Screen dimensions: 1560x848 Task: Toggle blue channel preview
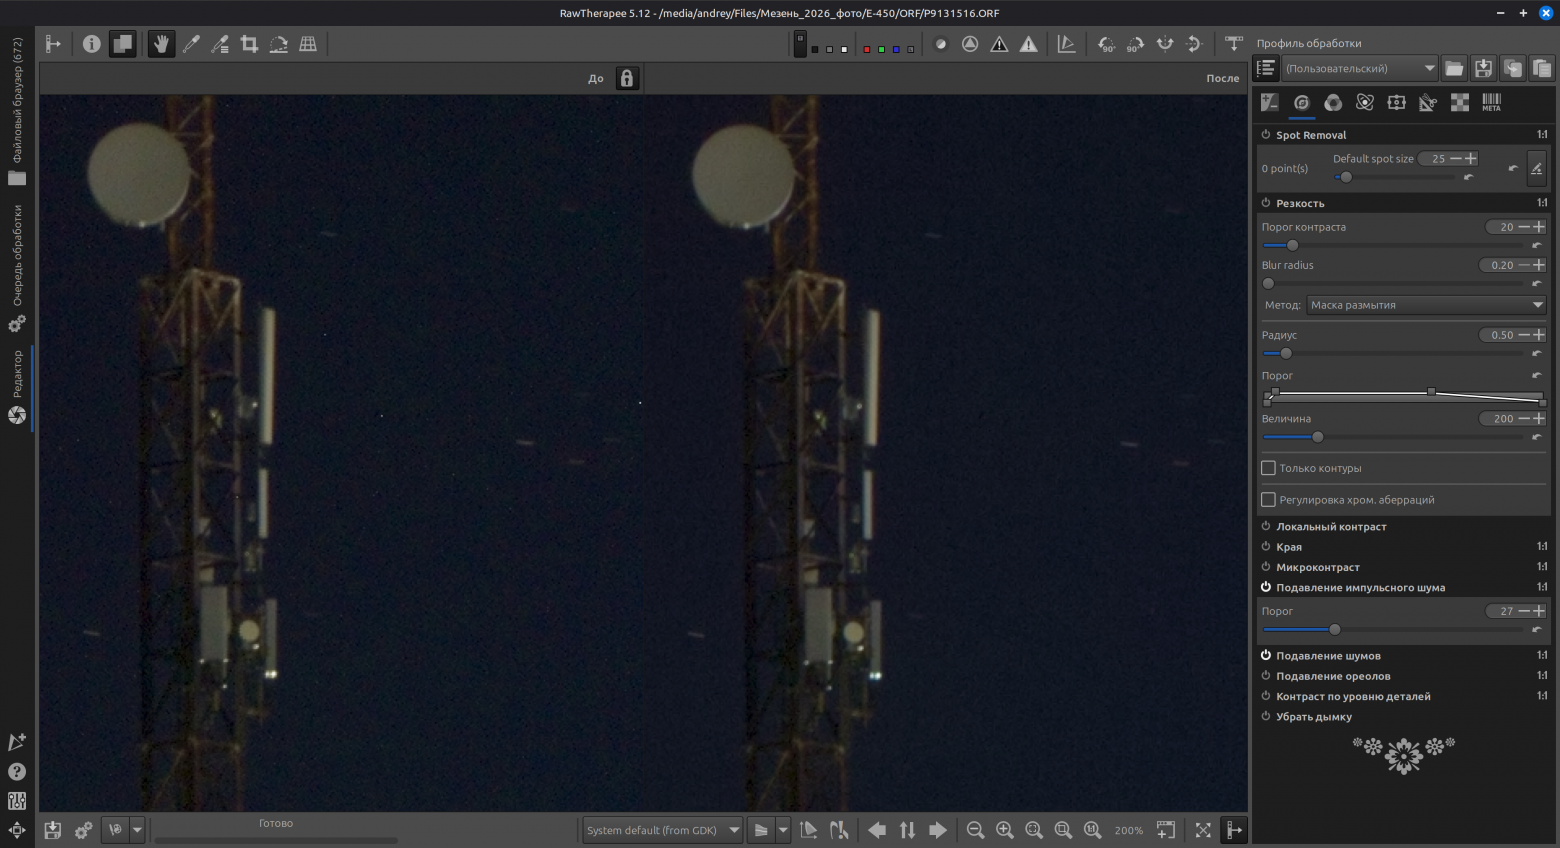[896, 49]
